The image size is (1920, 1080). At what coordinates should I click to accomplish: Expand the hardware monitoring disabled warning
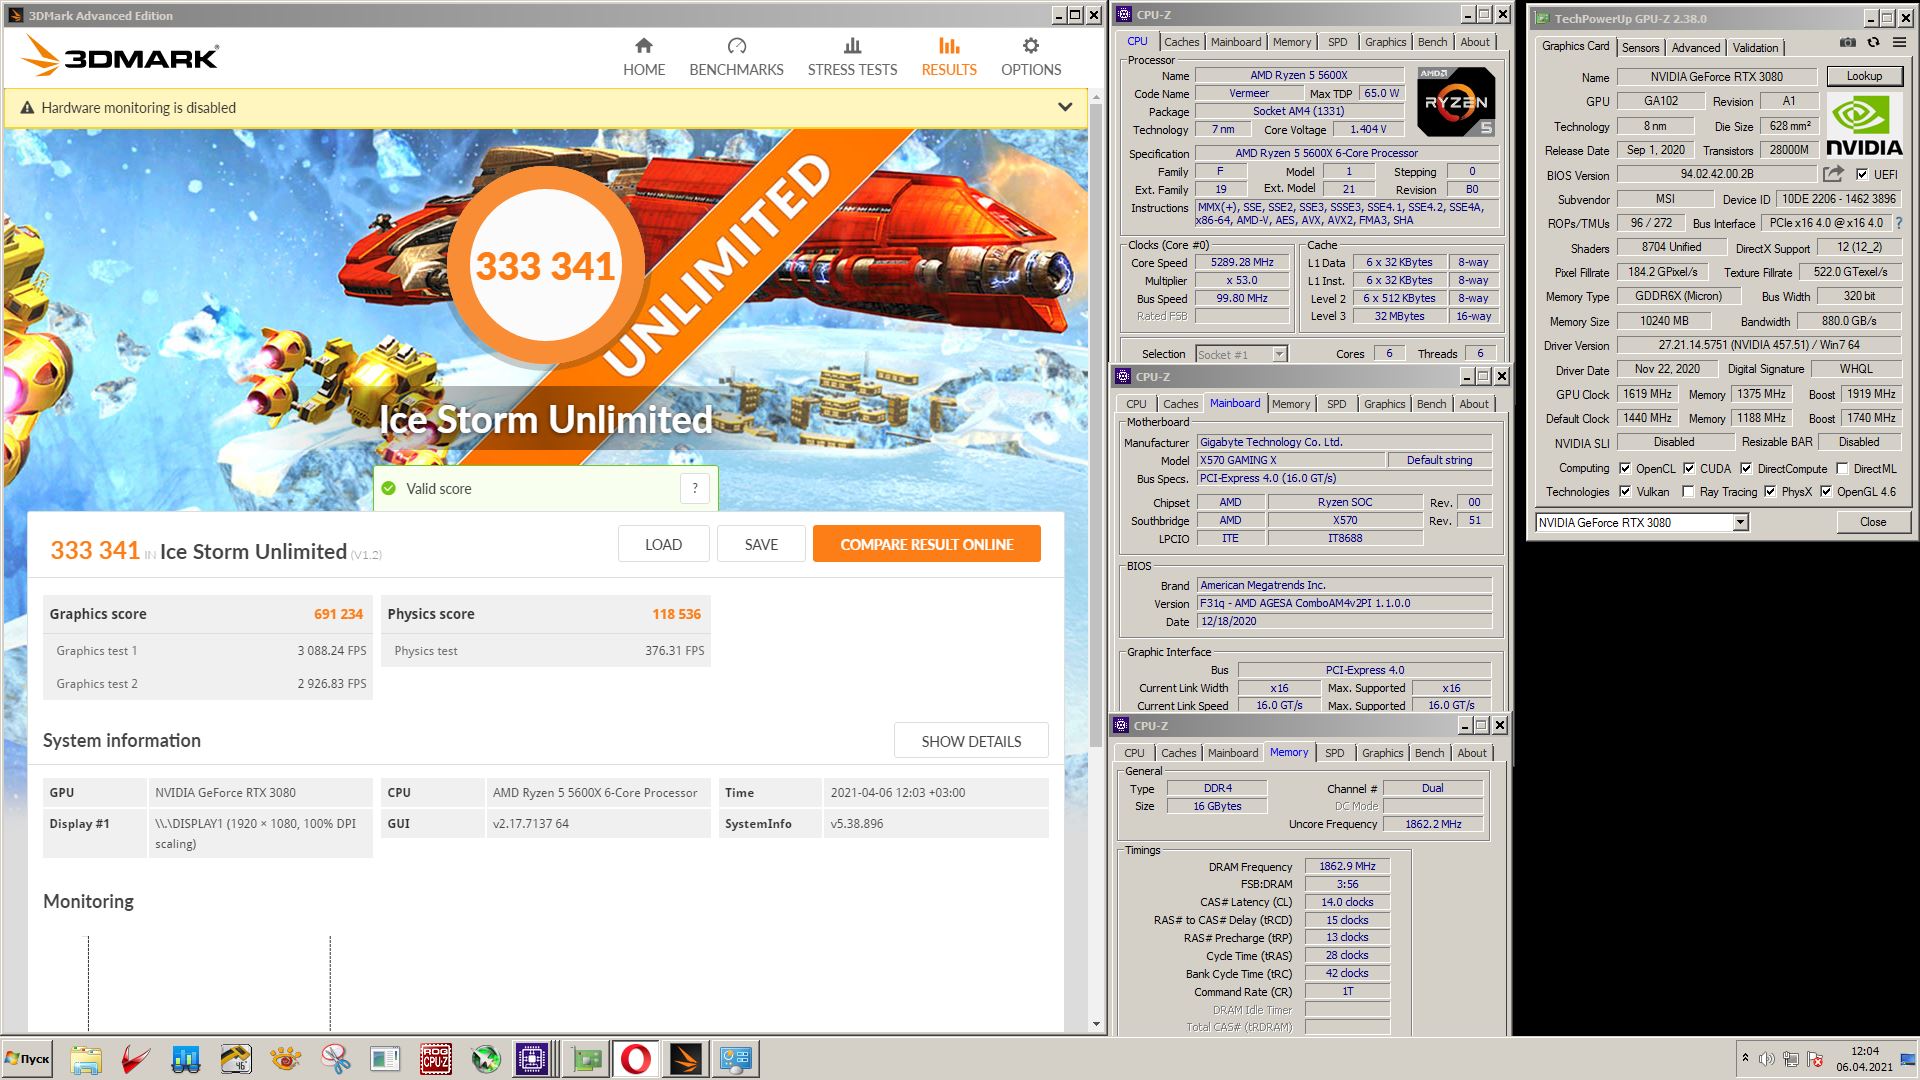(x=1065, y=107)
